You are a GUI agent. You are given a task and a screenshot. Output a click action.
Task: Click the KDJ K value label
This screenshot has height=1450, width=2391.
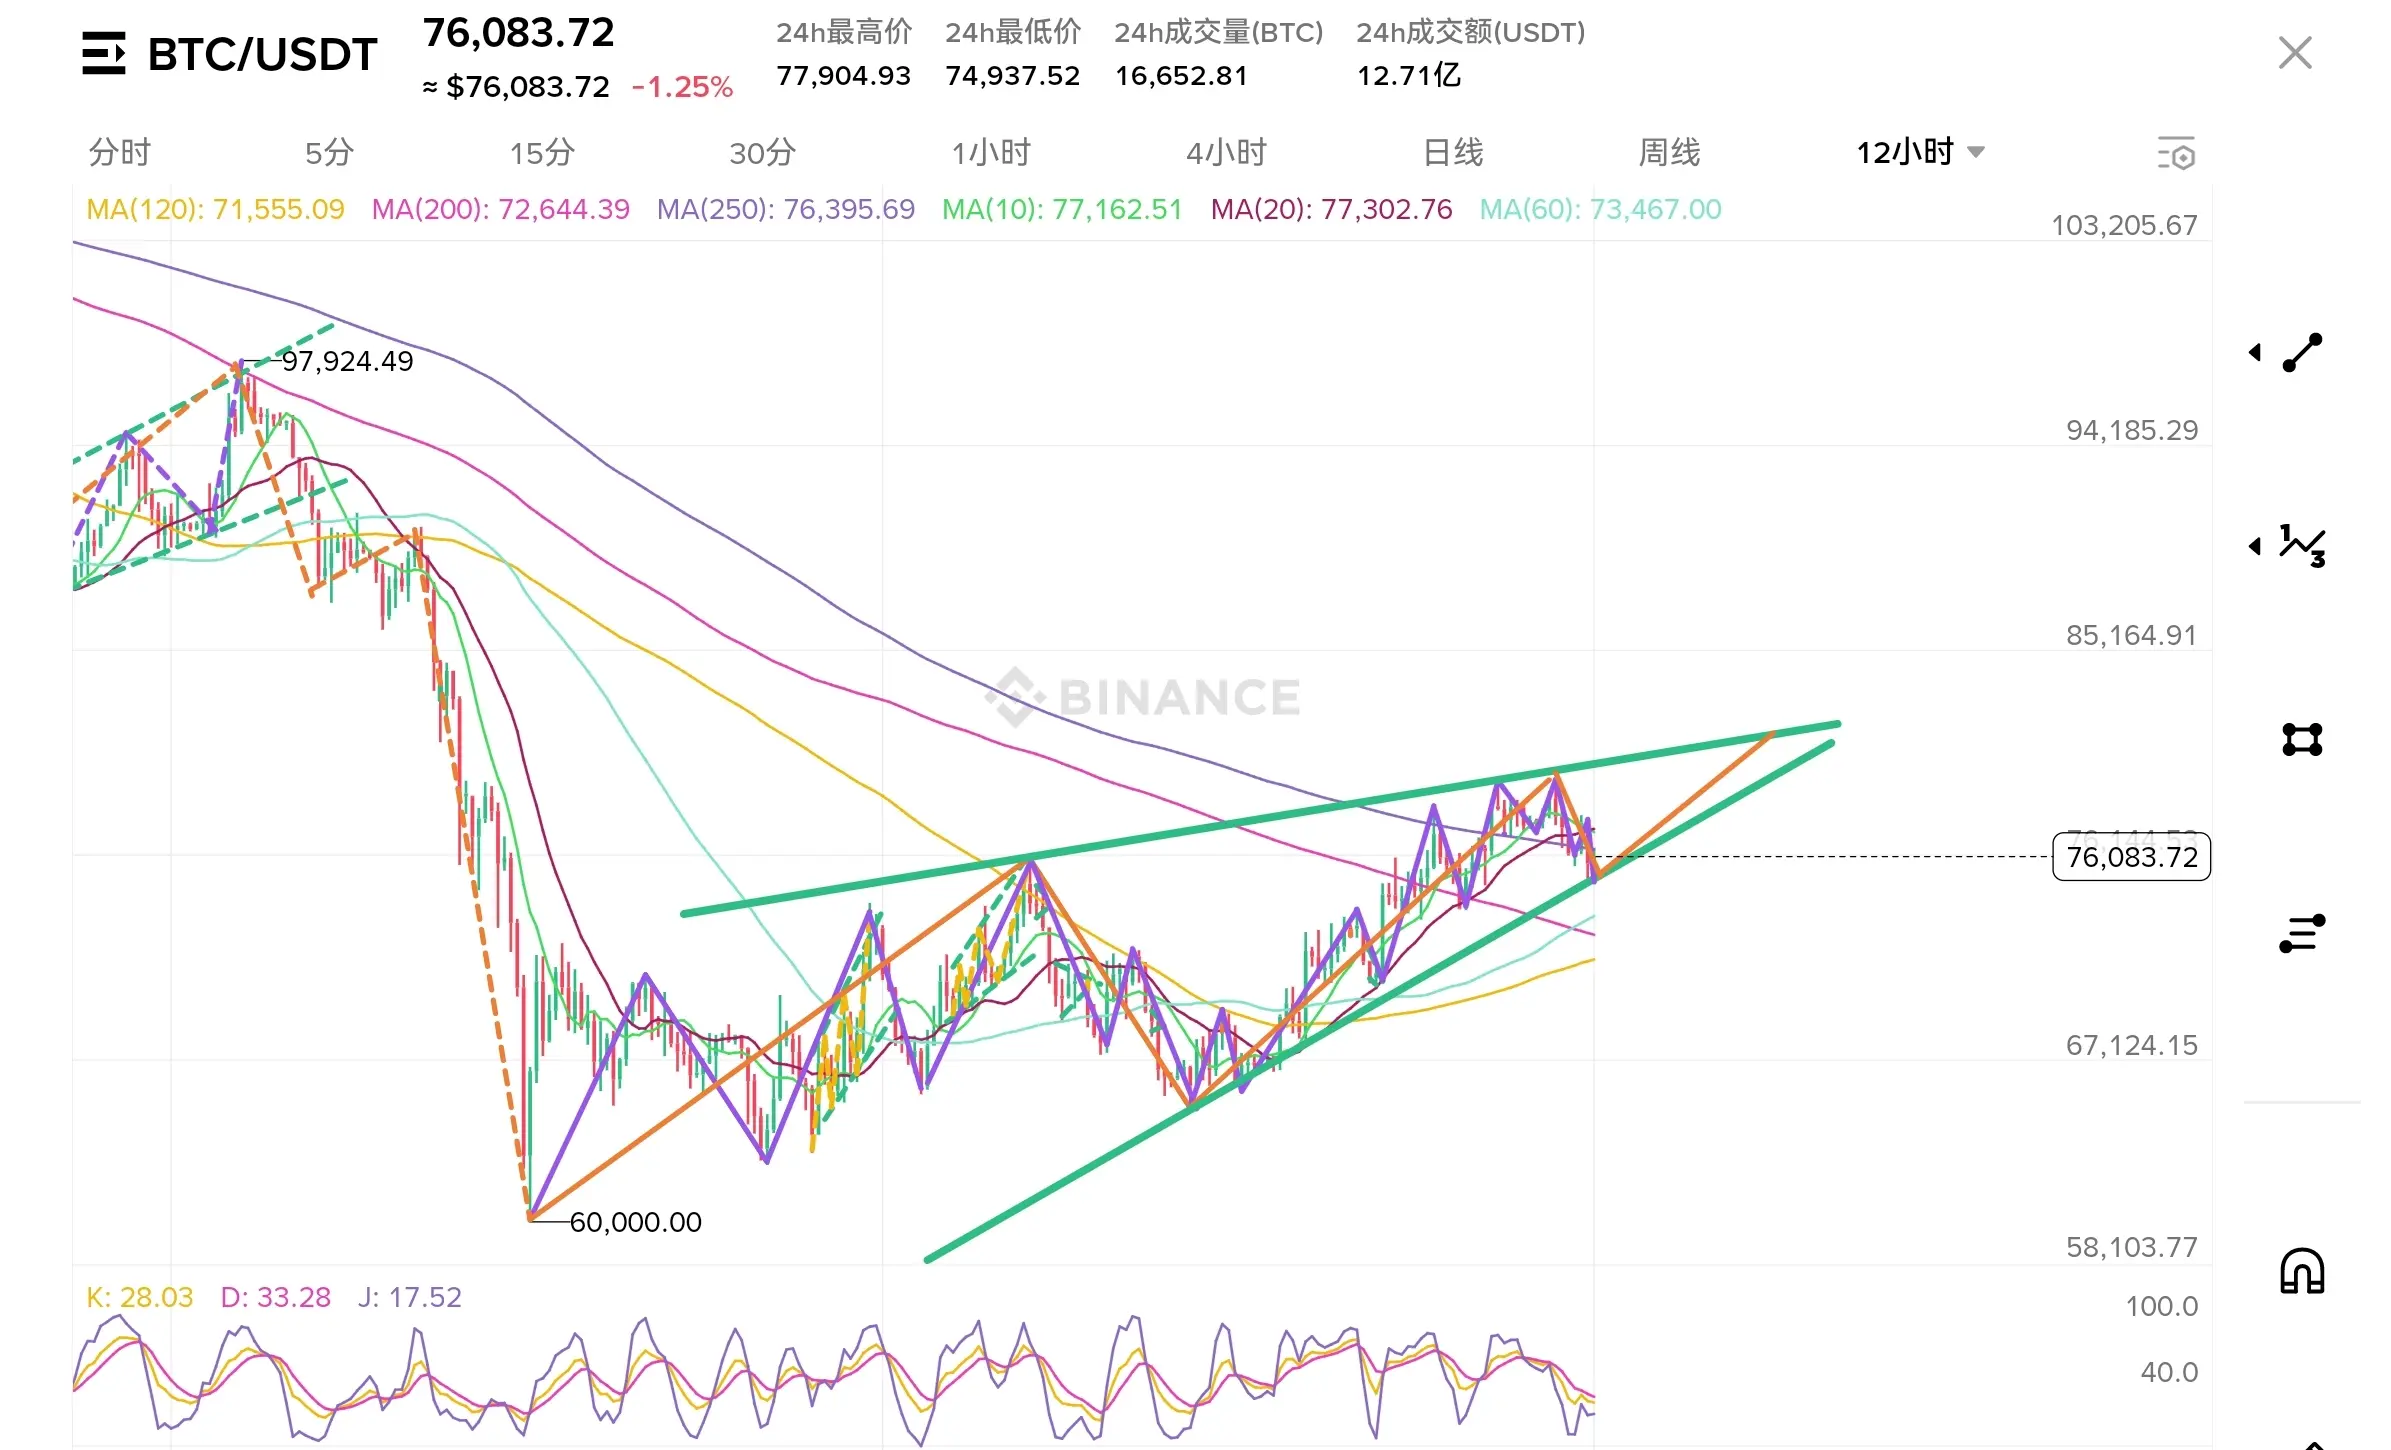pyautogui.click(x=139, y=1297)
